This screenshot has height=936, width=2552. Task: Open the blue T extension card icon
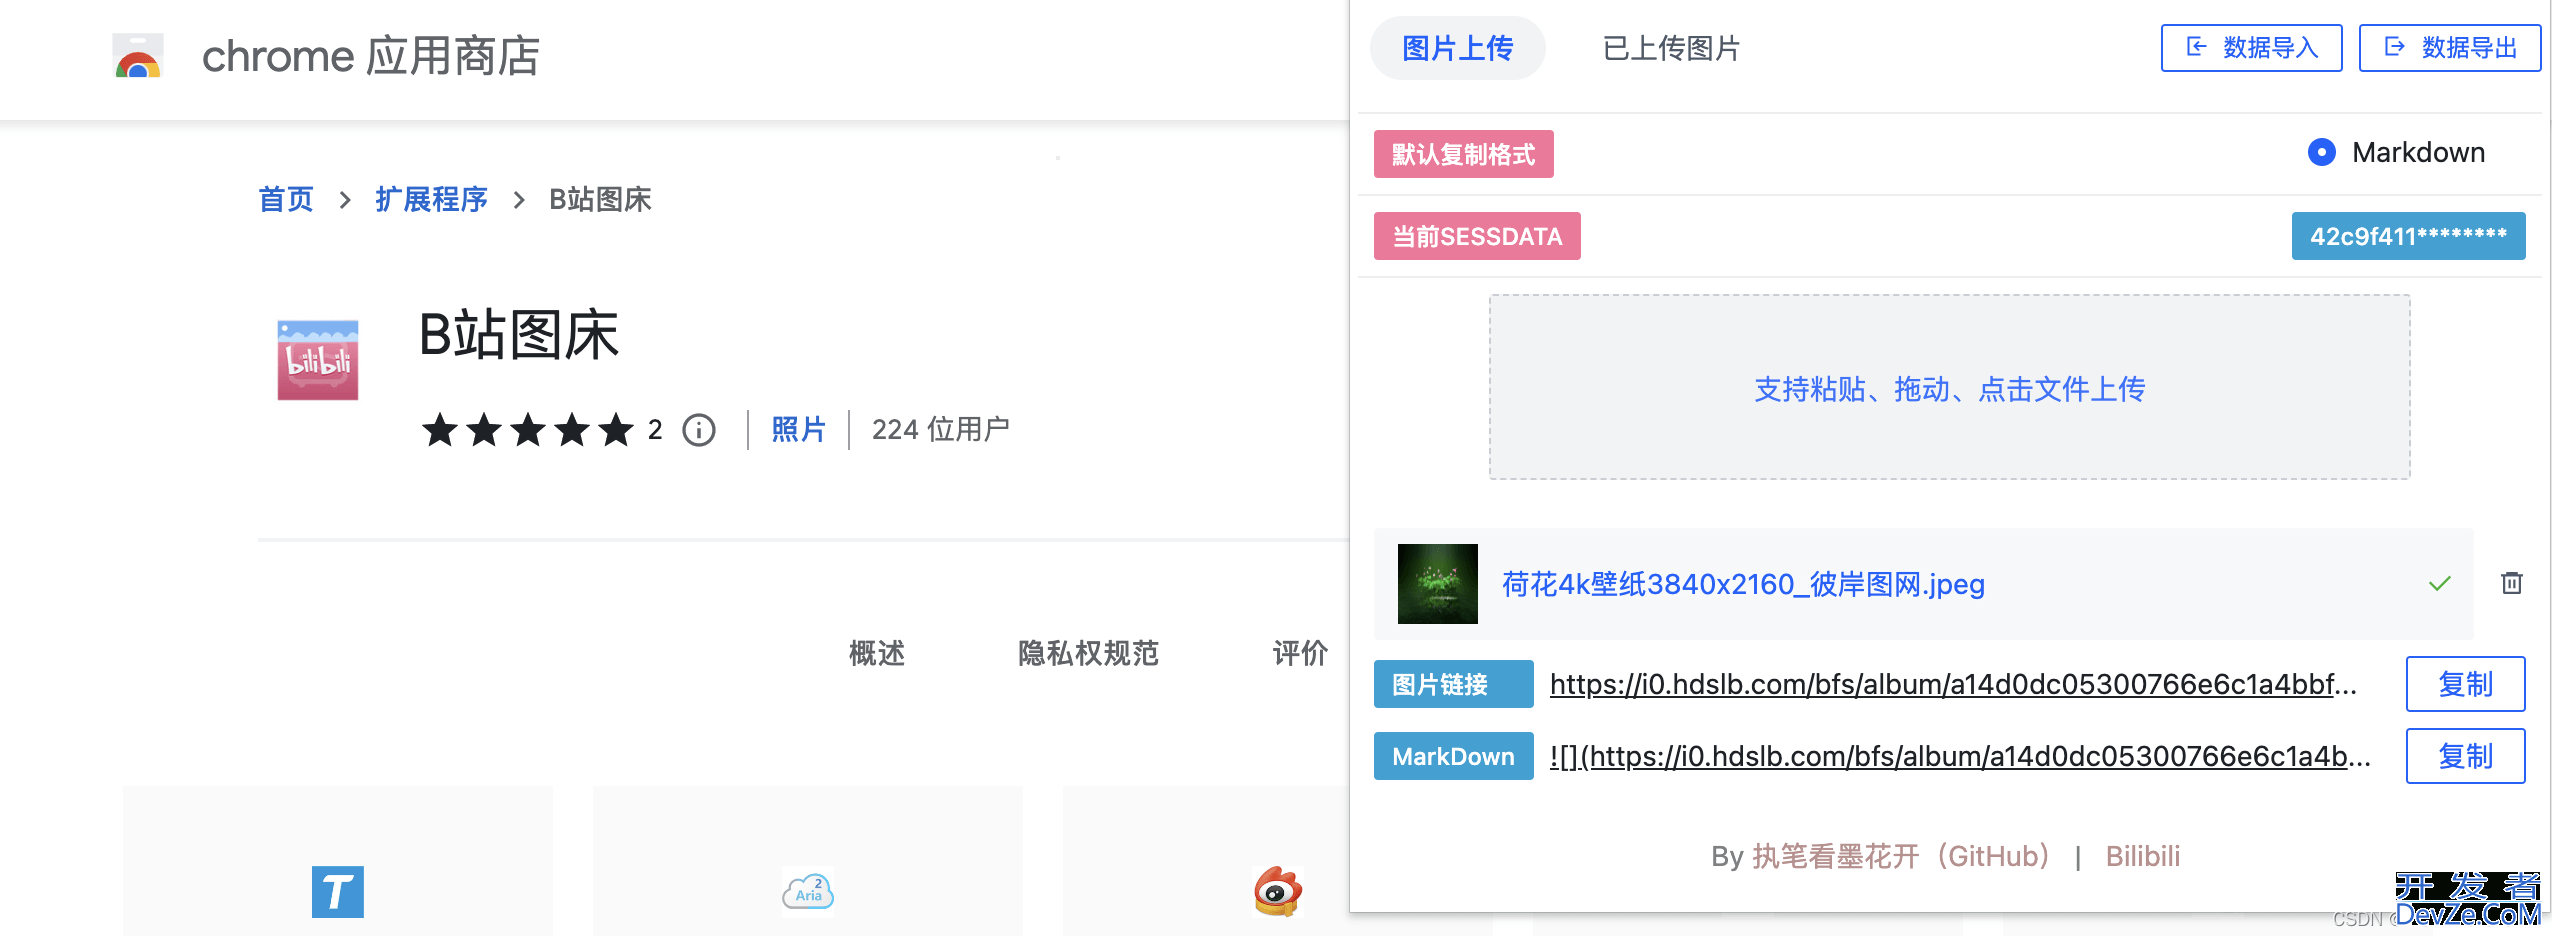pos(338,892)
